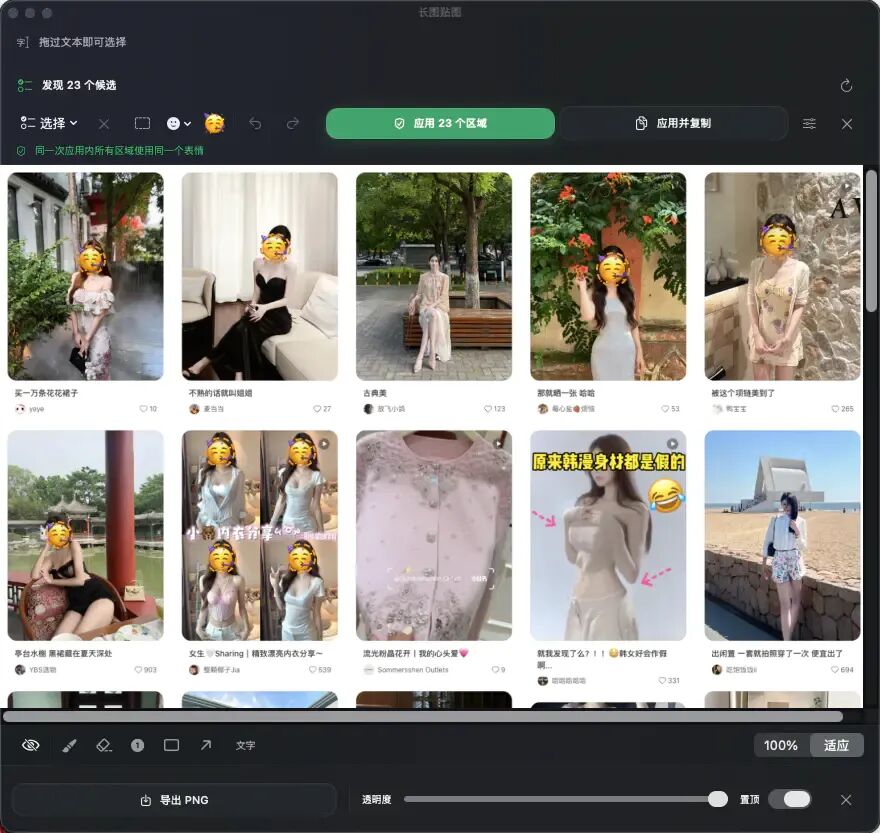Image resolution: width=880 pixels, height=833 pixels.
Task: Click the undo arrow icon
Action: 255,123
